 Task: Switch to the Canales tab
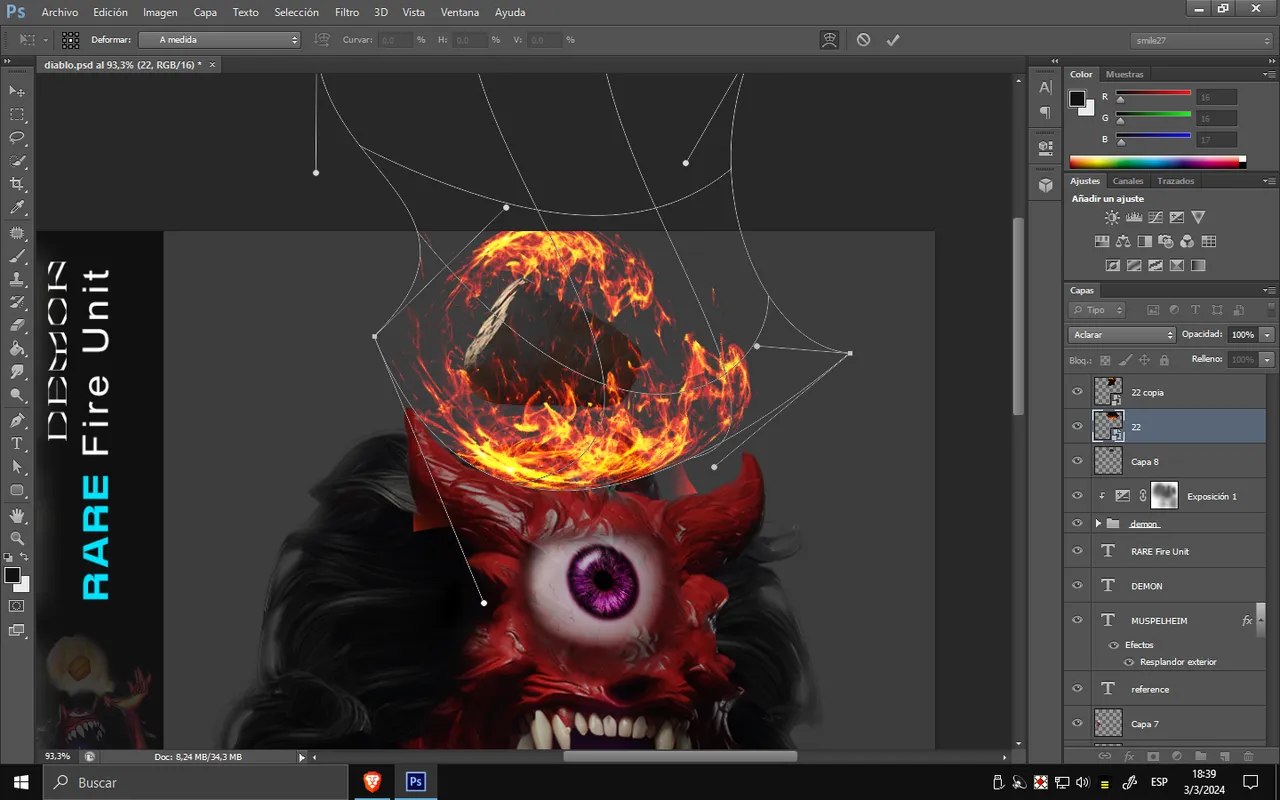click(x=1128, y=181)
